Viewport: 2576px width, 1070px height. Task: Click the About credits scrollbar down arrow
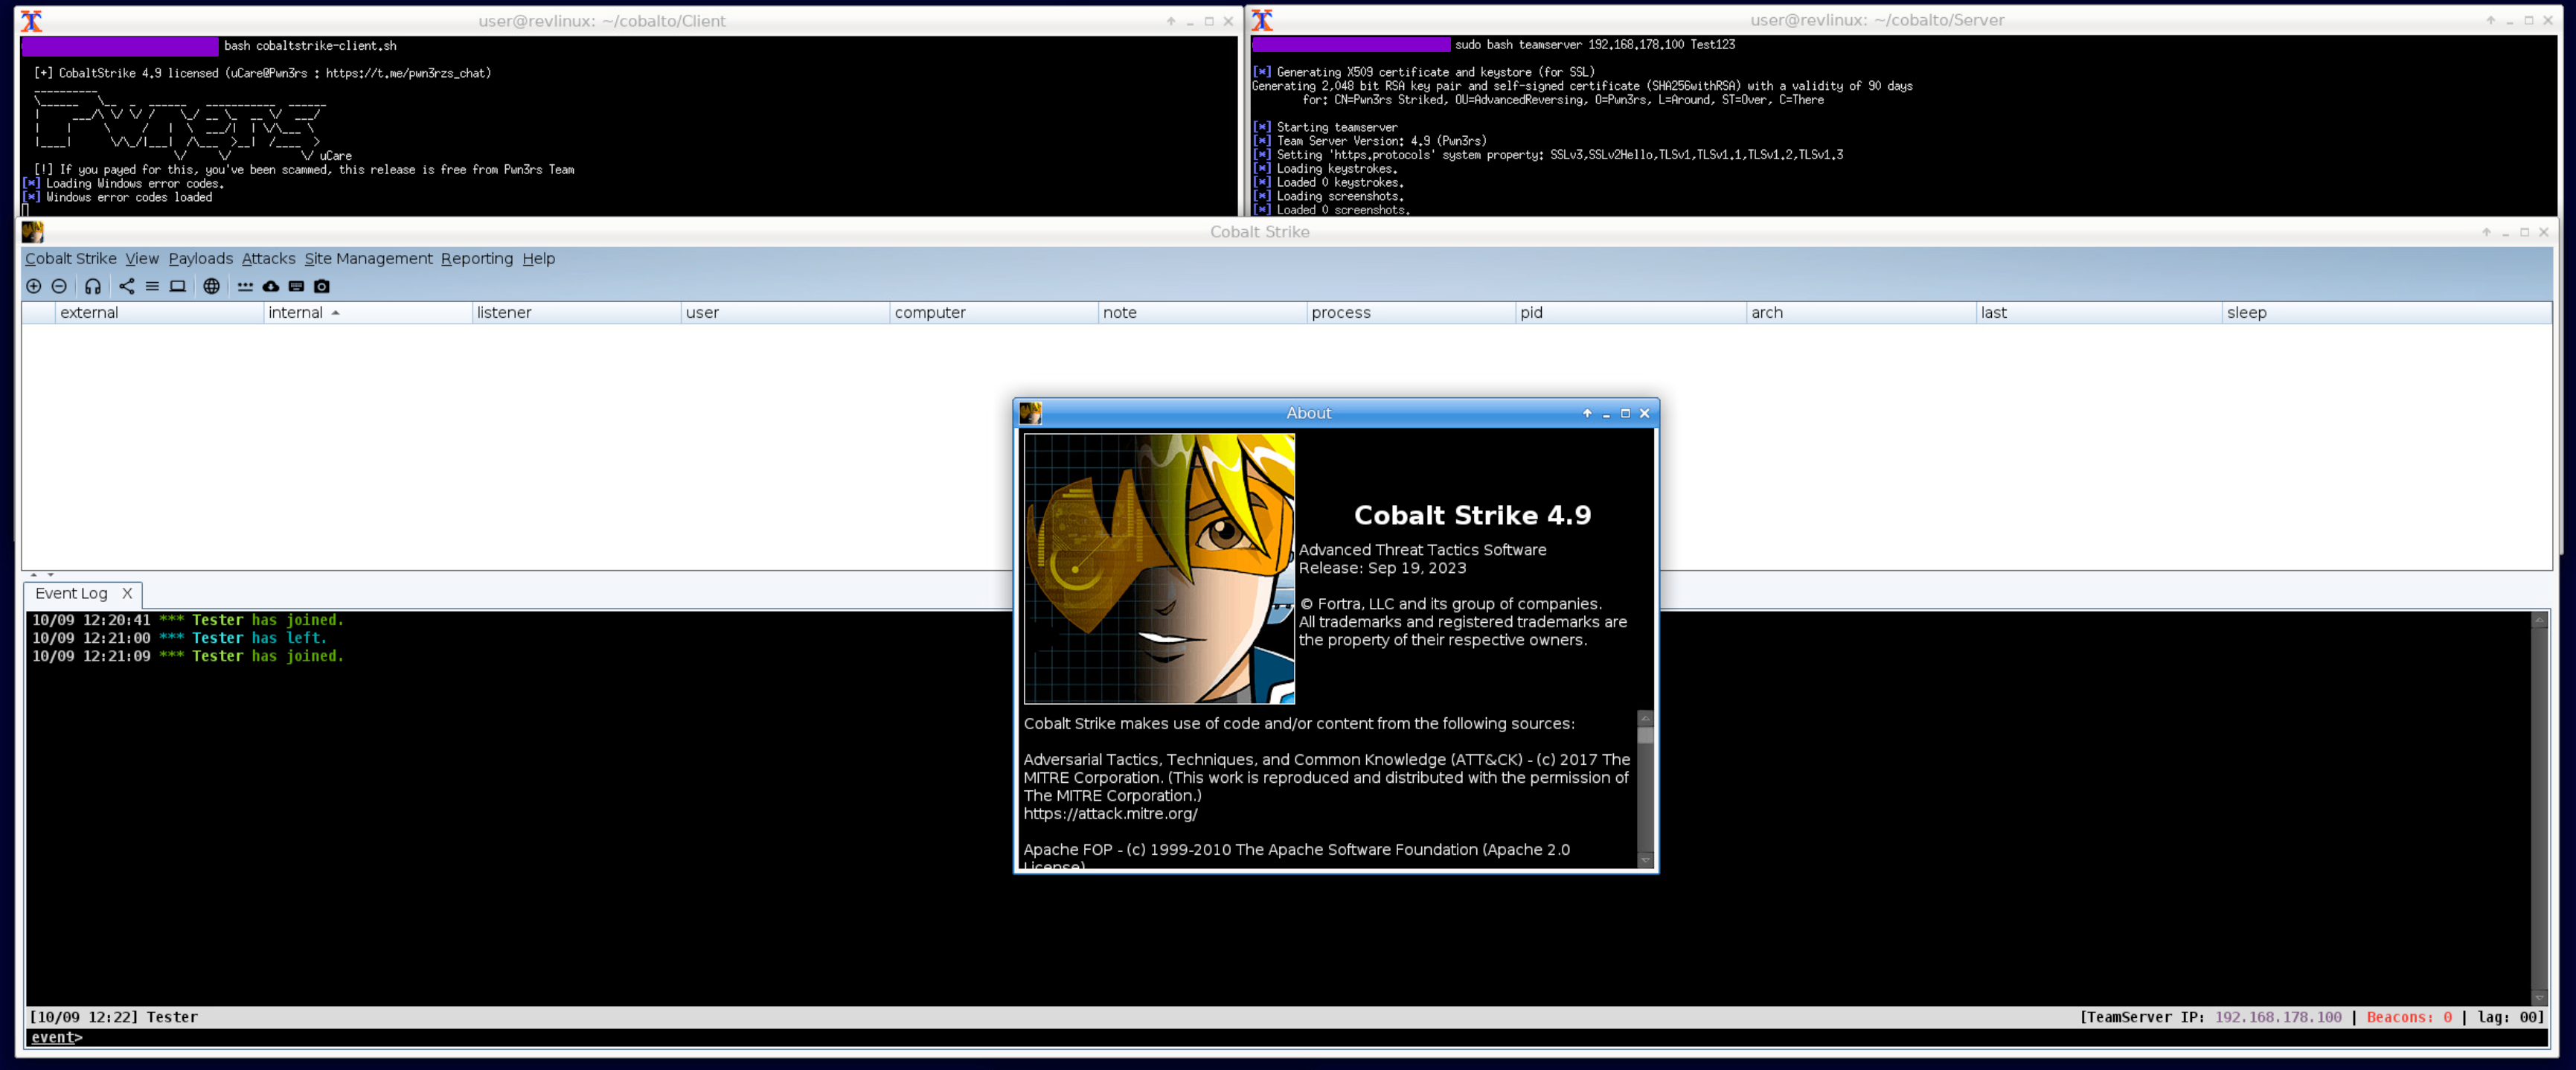1645,860
